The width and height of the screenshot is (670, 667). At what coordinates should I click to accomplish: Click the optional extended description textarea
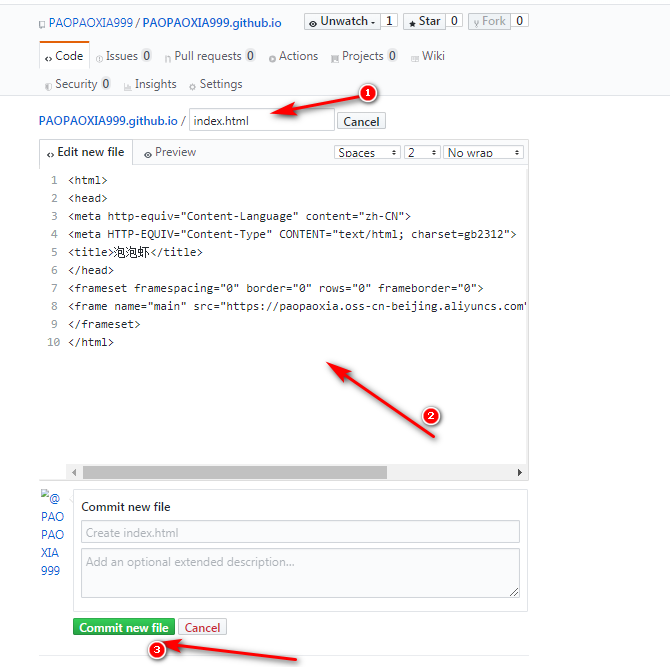(300, 573)
